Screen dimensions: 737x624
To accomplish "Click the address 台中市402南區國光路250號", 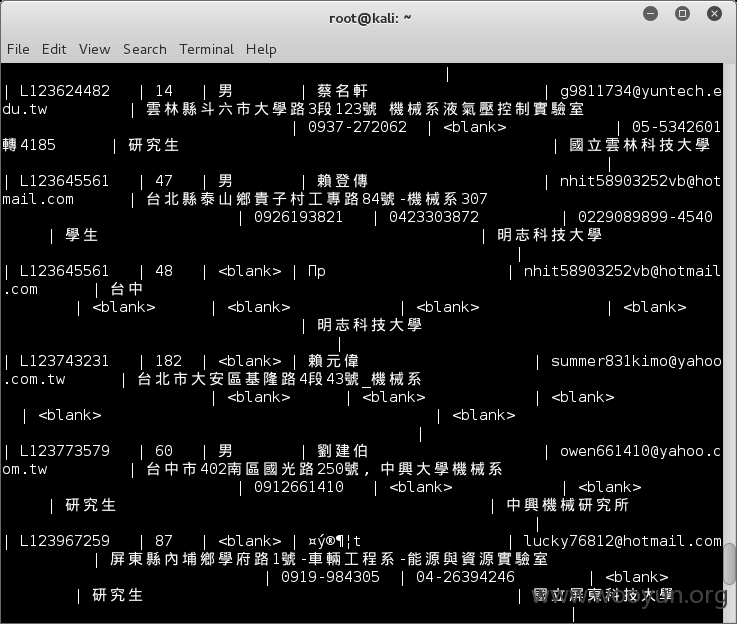I will click(253, 469).
